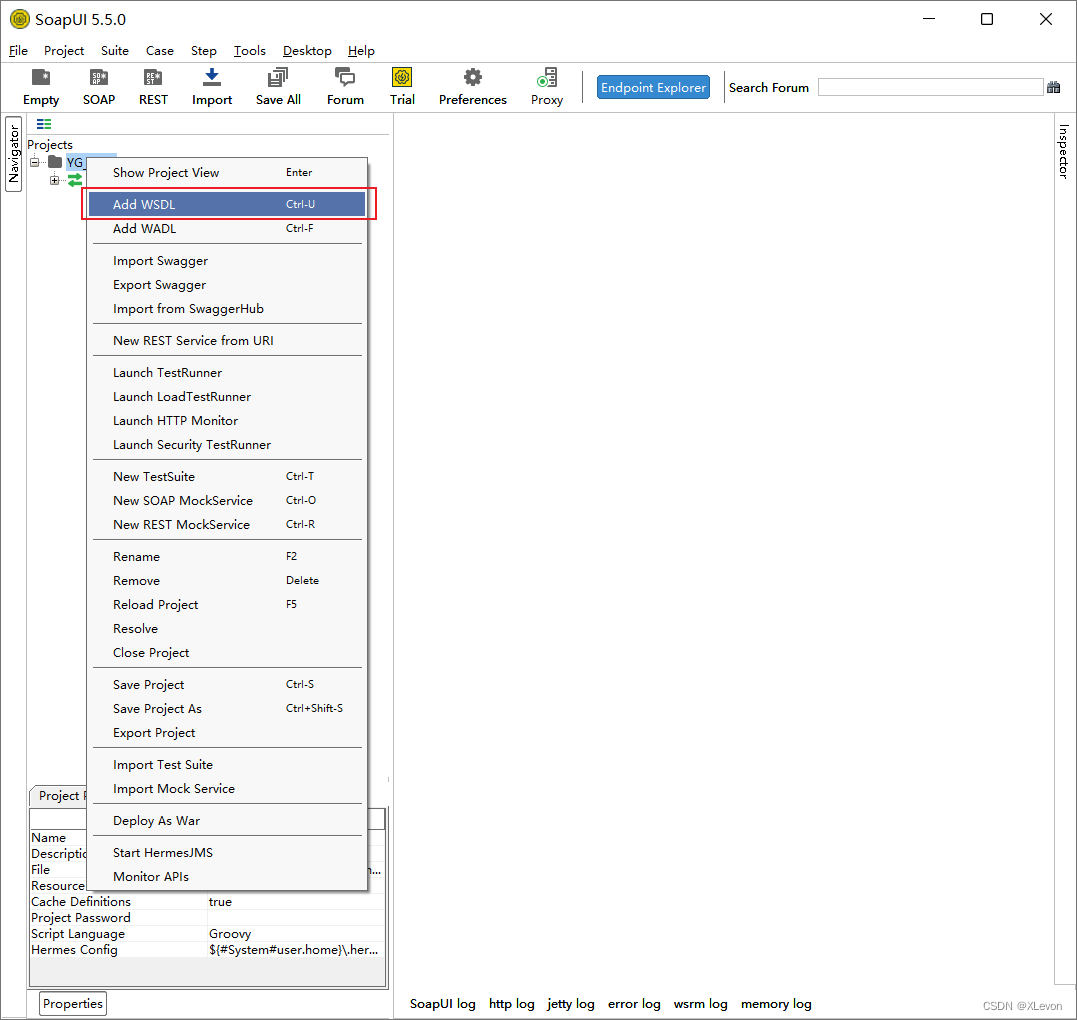Select Show Project View in context menu
The image size is (1077, 1020).
click(227, 172)
